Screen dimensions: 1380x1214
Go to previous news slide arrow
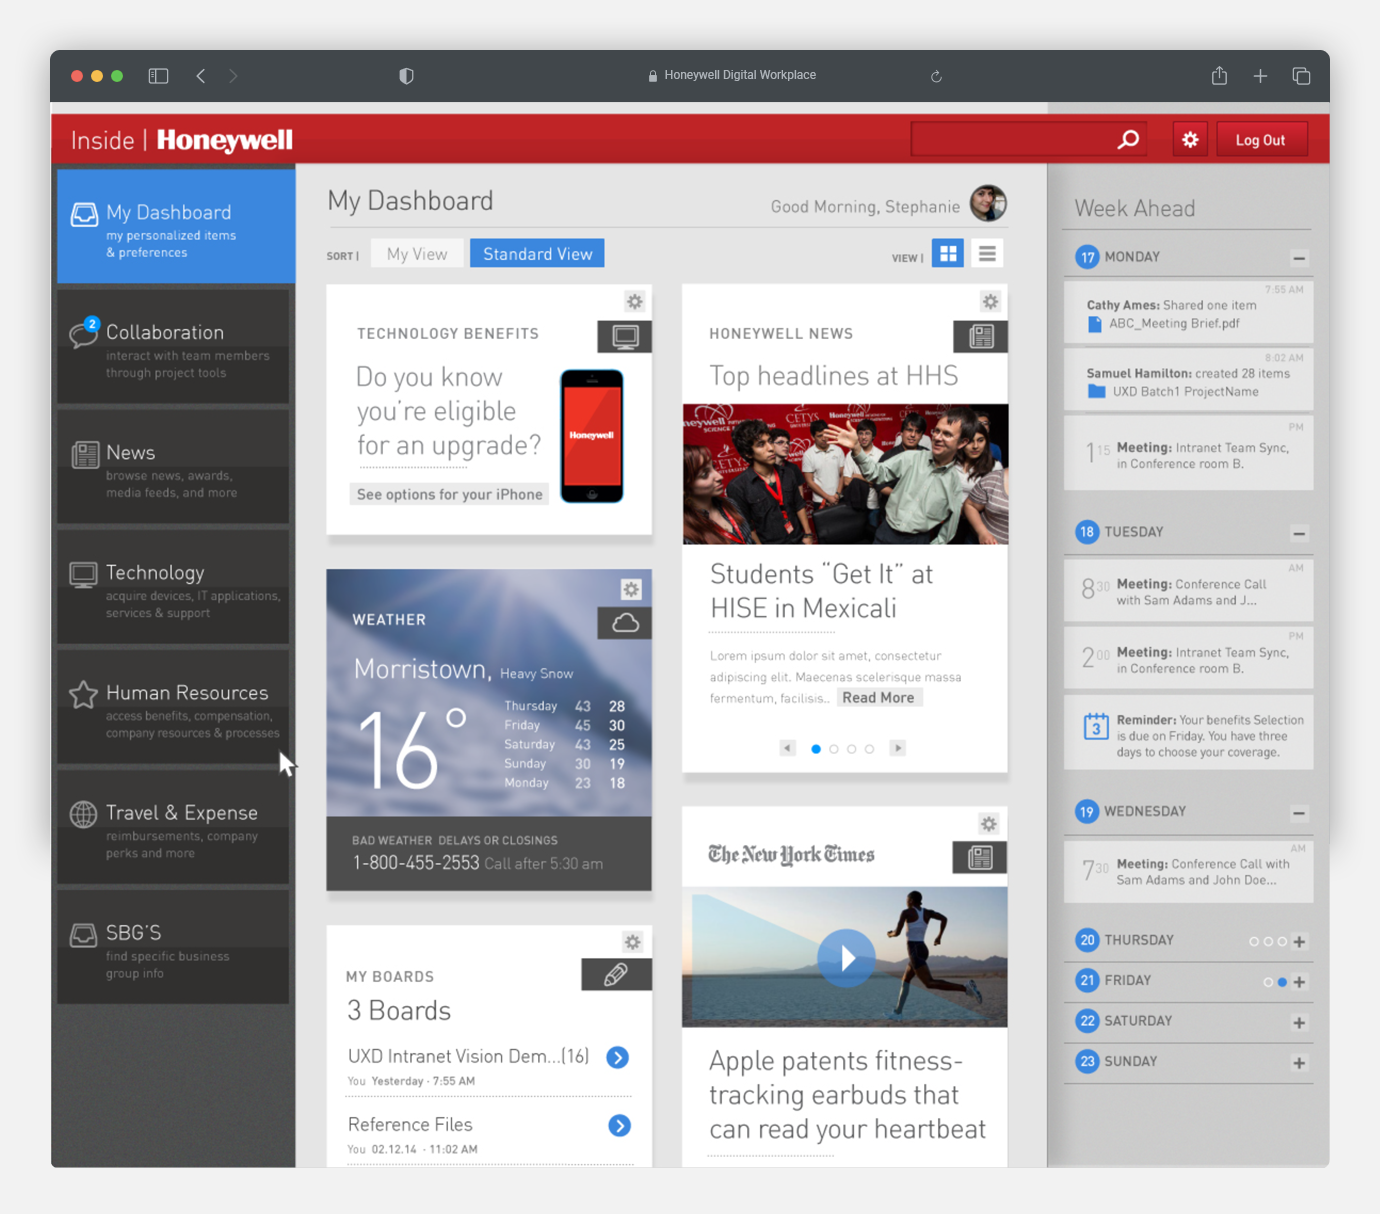coord(788,748)
